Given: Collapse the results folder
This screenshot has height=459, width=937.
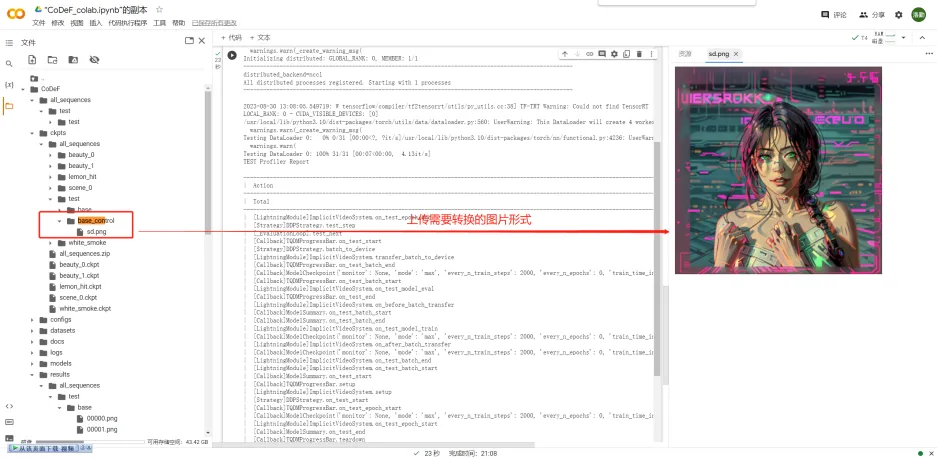Looking at the screenshot, I should (x=33, y=375).
